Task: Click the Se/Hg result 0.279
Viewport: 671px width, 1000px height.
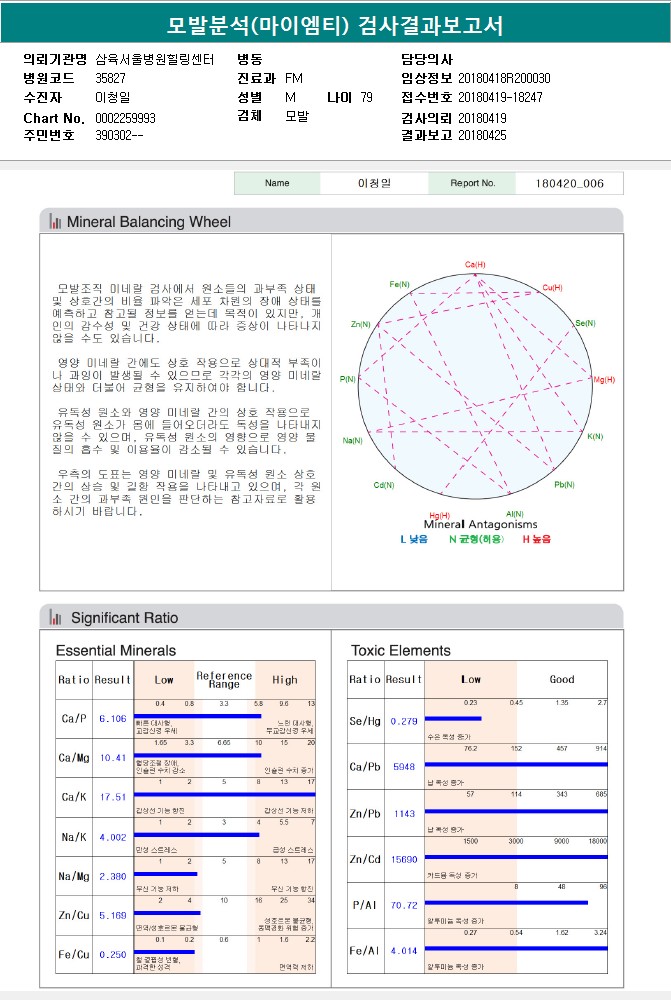Action: click(x=404, y=721)
